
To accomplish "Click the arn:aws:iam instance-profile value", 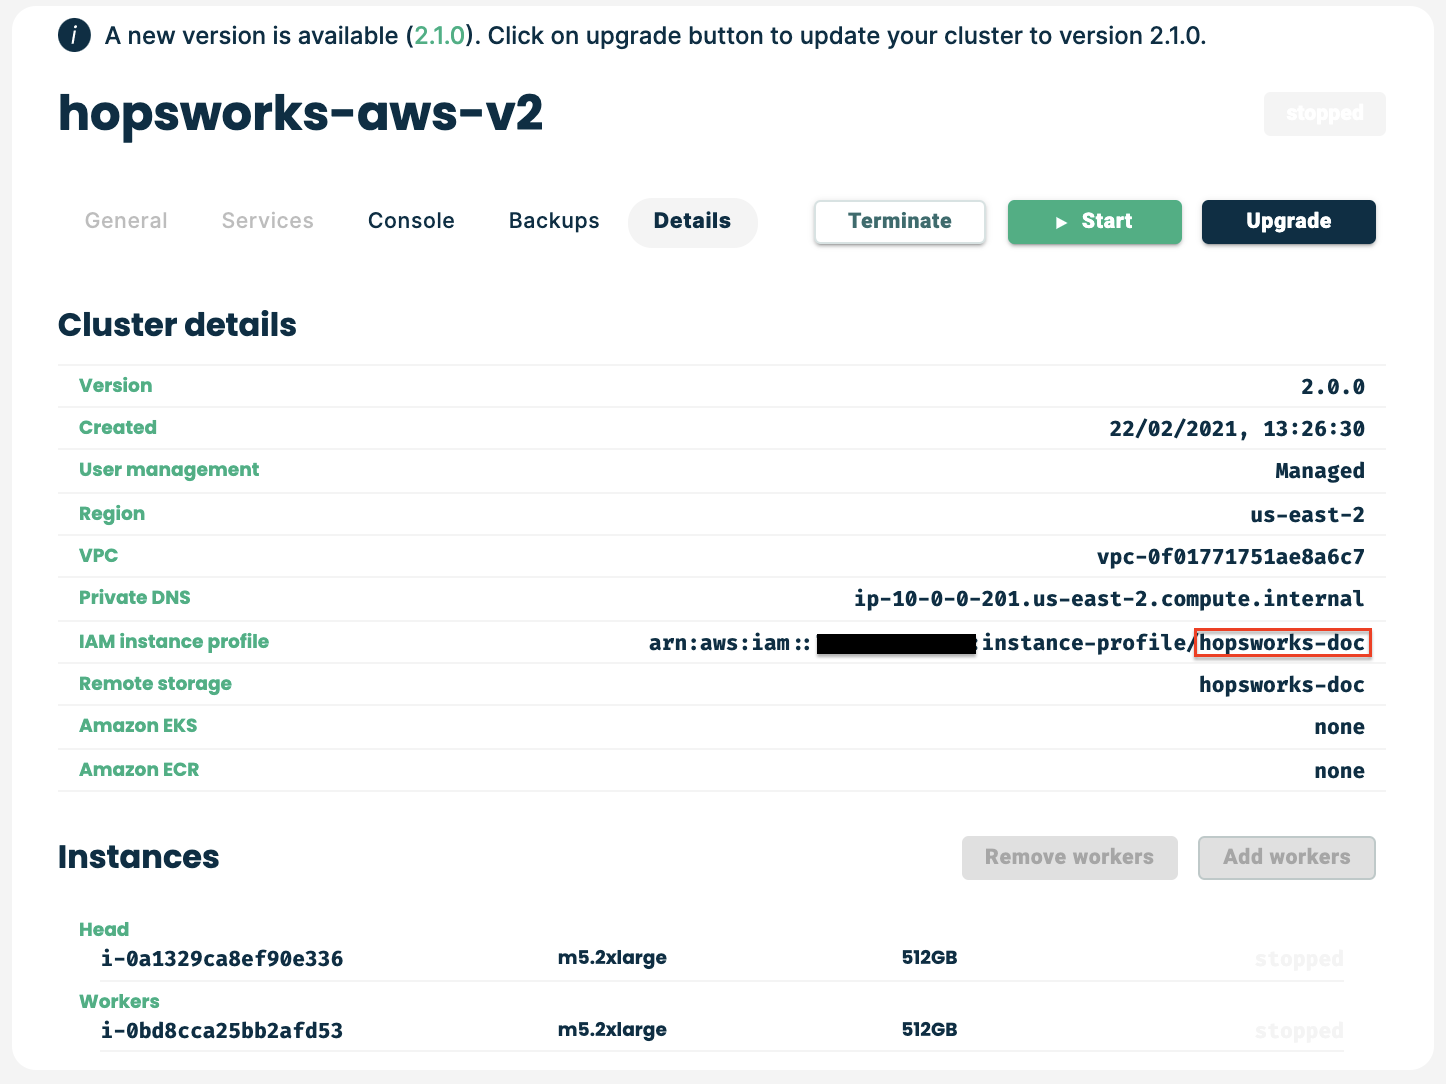I will [x=1007, y=643].
